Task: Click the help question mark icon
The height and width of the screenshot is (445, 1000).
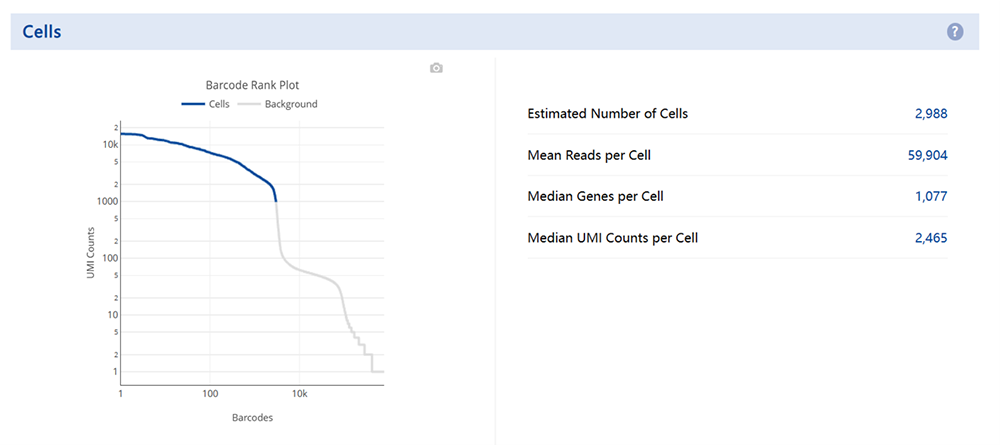Action: (955, 32)
